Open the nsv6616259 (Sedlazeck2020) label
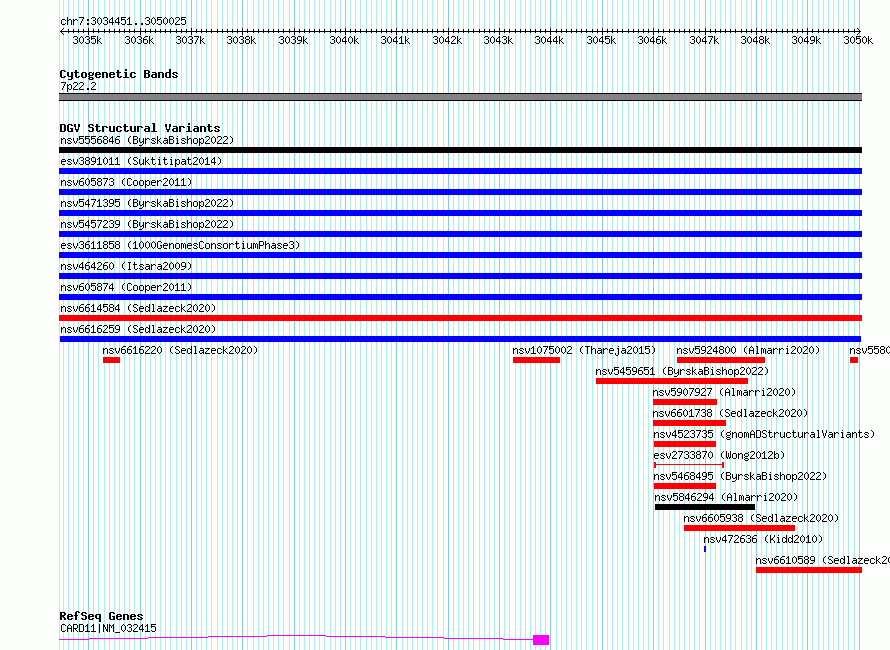The image size is (890, 650). click(138, 329)
